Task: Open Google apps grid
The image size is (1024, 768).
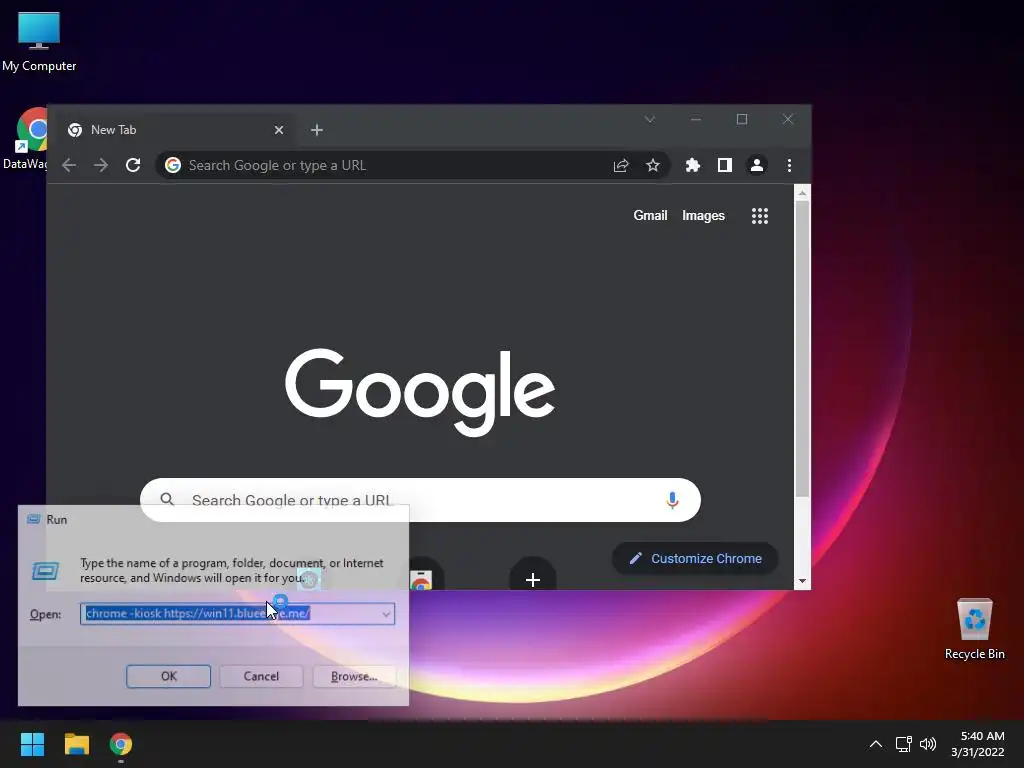Action: pyautogui.click(x=760, y=216)
